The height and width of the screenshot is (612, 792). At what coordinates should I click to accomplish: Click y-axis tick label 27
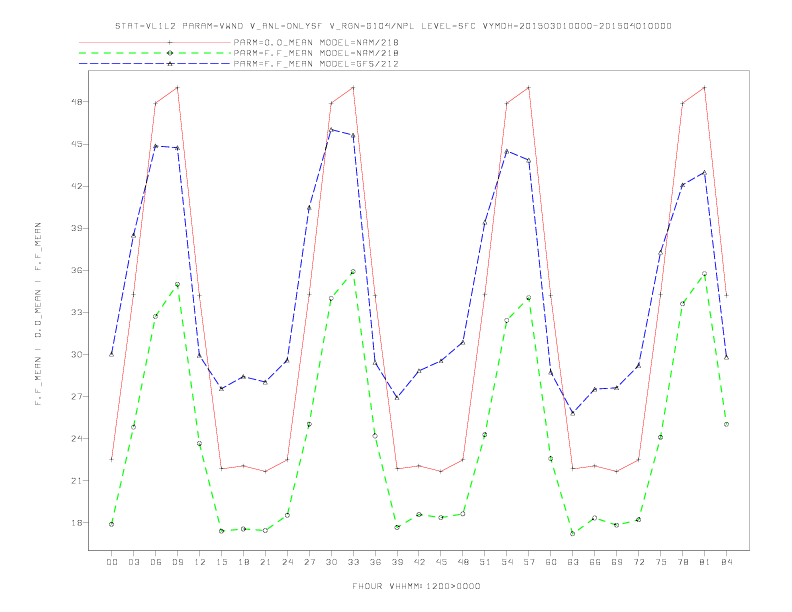79,396
